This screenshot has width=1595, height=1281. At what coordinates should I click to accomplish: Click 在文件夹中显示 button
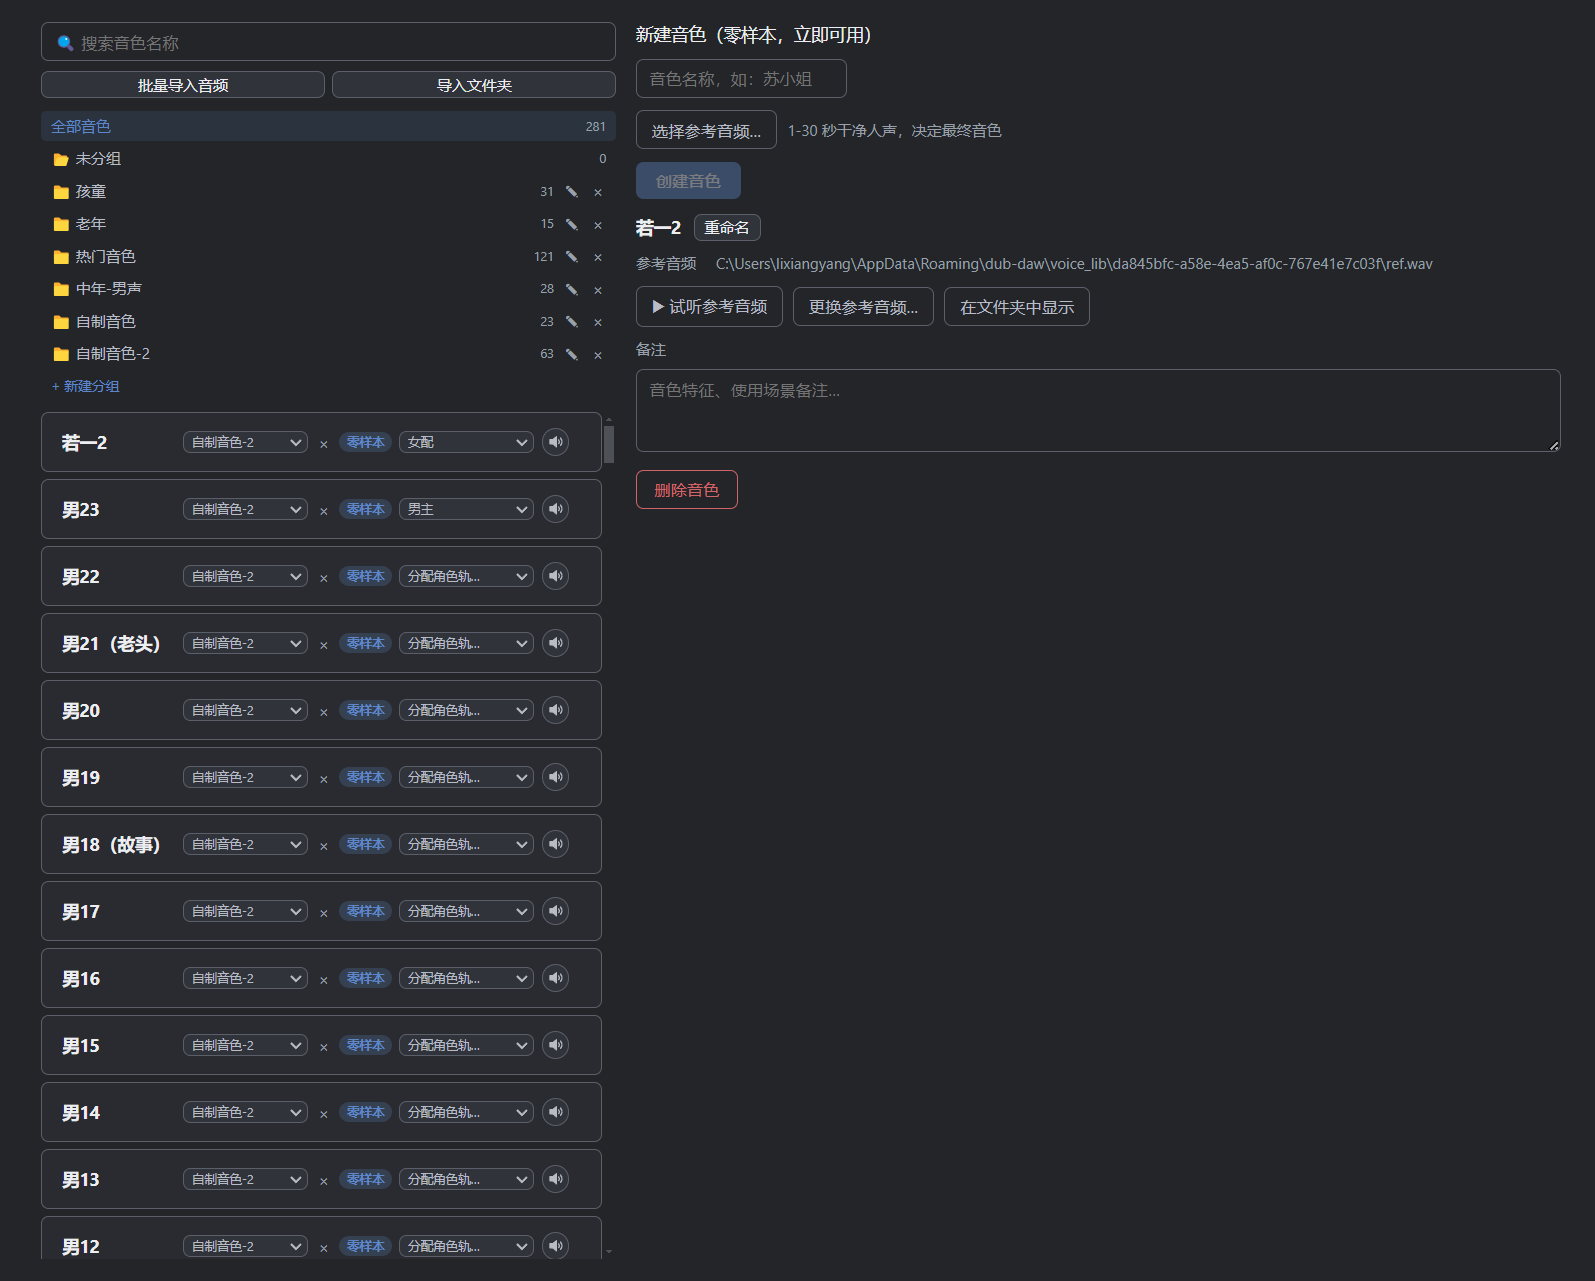tap(1017, 307)
